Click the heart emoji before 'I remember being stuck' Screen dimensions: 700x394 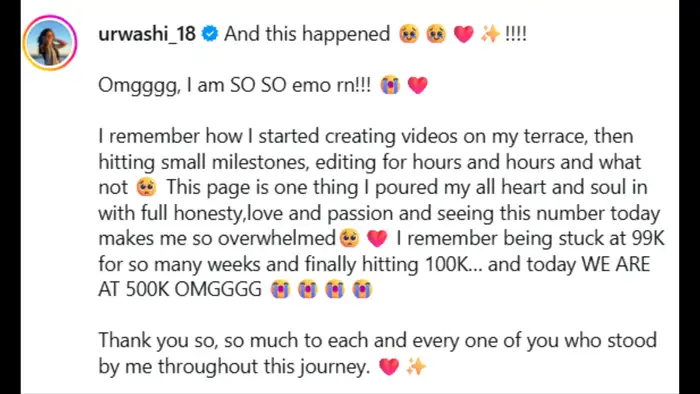377,238
